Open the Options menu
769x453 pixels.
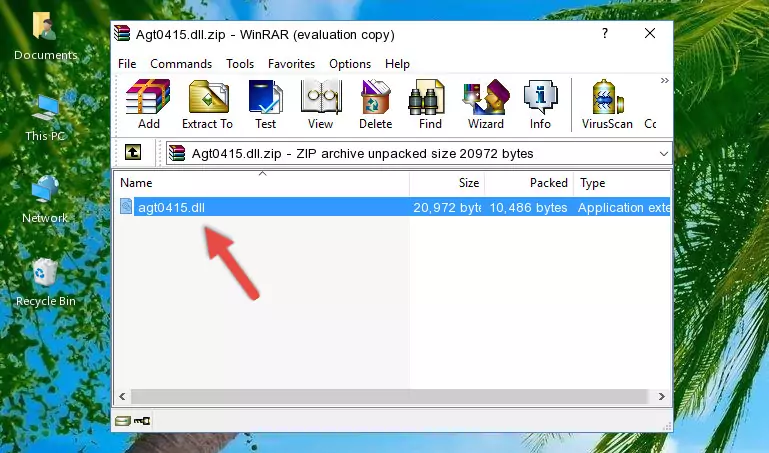(x=350, y=64)
